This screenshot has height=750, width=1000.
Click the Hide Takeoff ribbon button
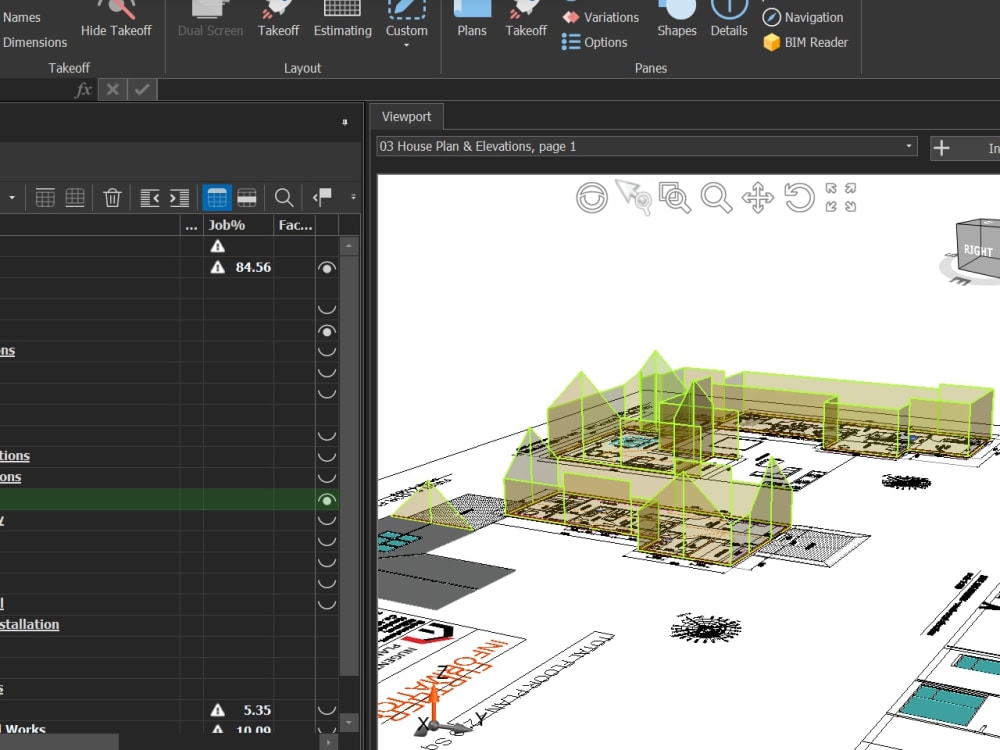(116, 19)
